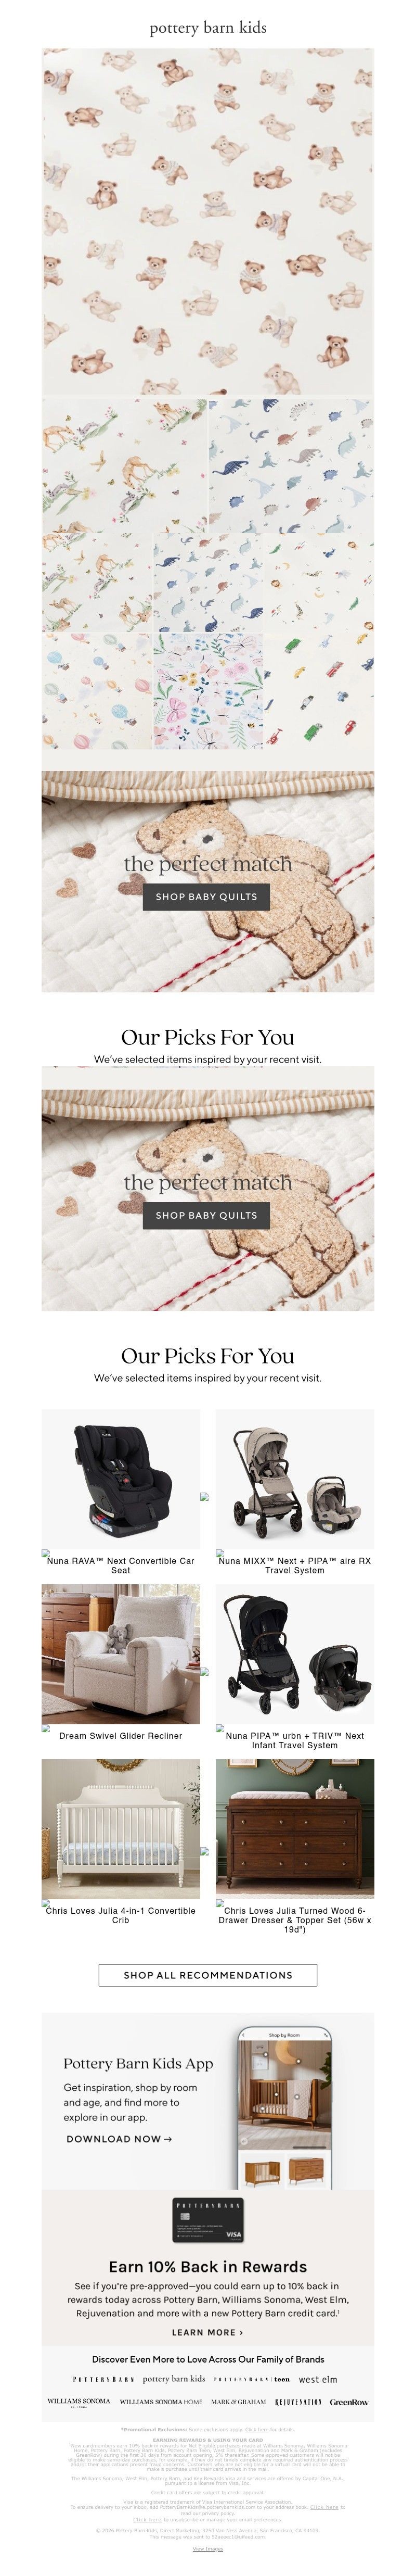
Task: Open the Pottery Barn Teen brand logo
Action: point(252,2379)
